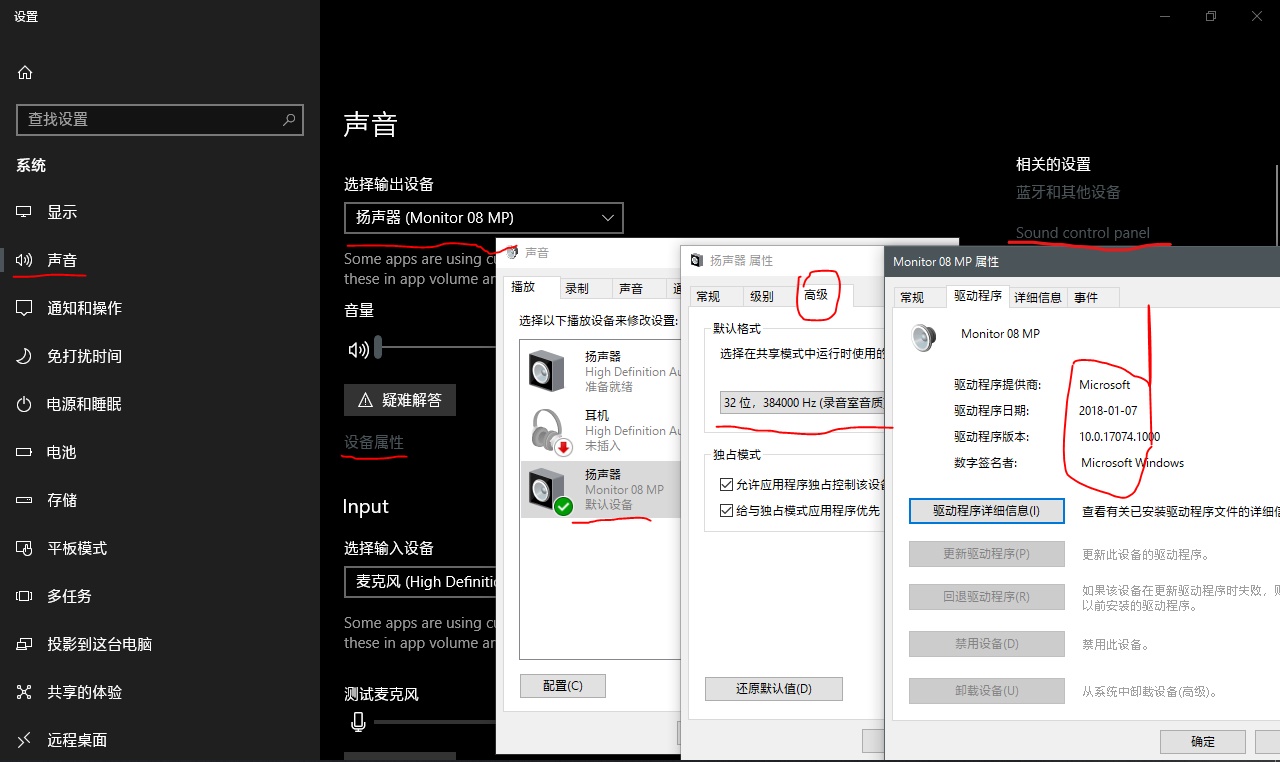Open 远程桌面 remote desktop icon entry
Viewport: 1280px width, 762px height.
tap(25, 740)
